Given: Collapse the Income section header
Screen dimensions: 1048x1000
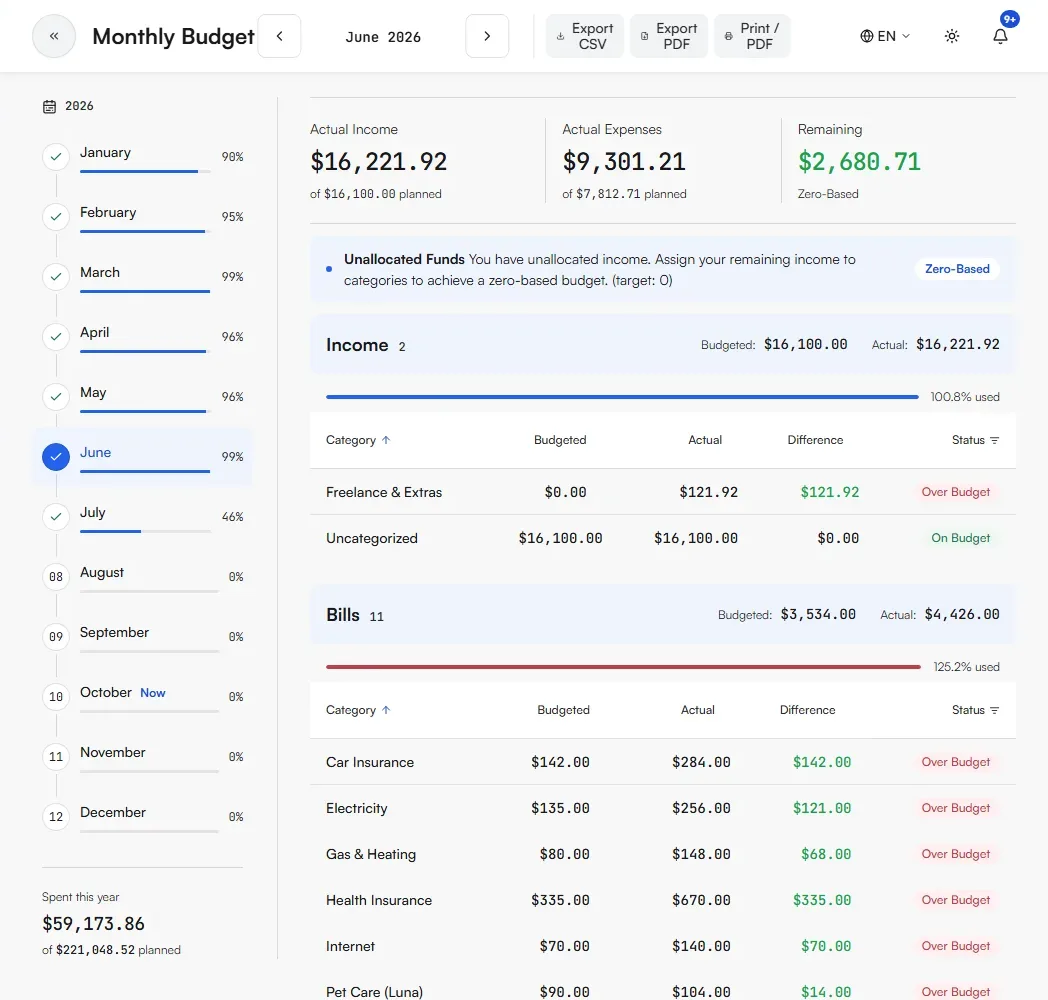Looking at the screenshot, I should [662, 344].
